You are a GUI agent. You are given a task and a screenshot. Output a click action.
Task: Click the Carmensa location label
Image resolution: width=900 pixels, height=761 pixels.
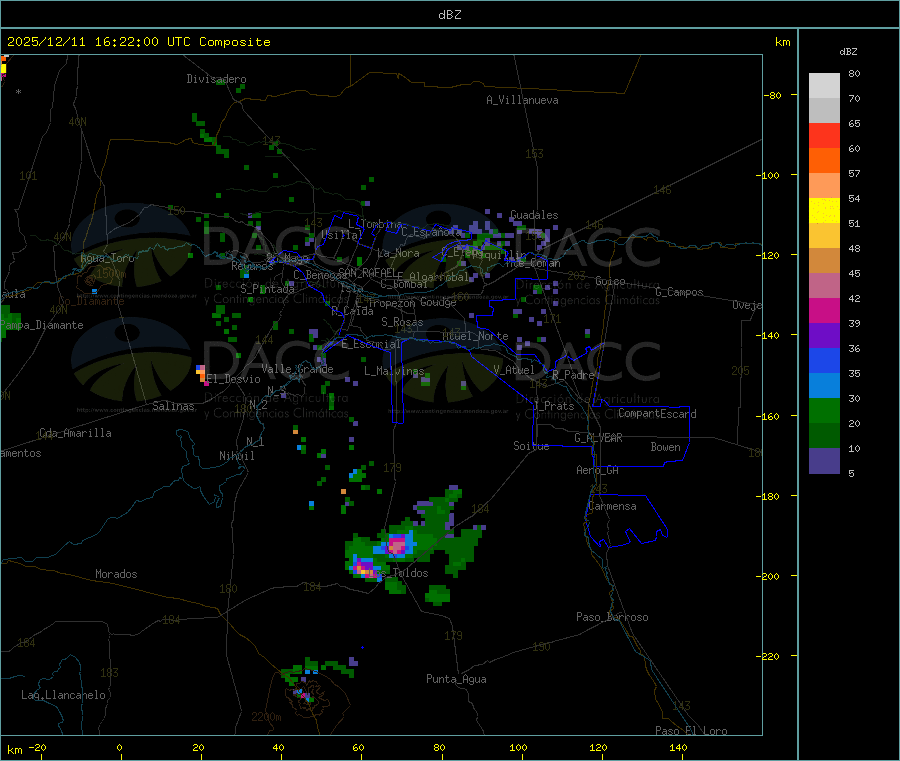click(612, 506)
